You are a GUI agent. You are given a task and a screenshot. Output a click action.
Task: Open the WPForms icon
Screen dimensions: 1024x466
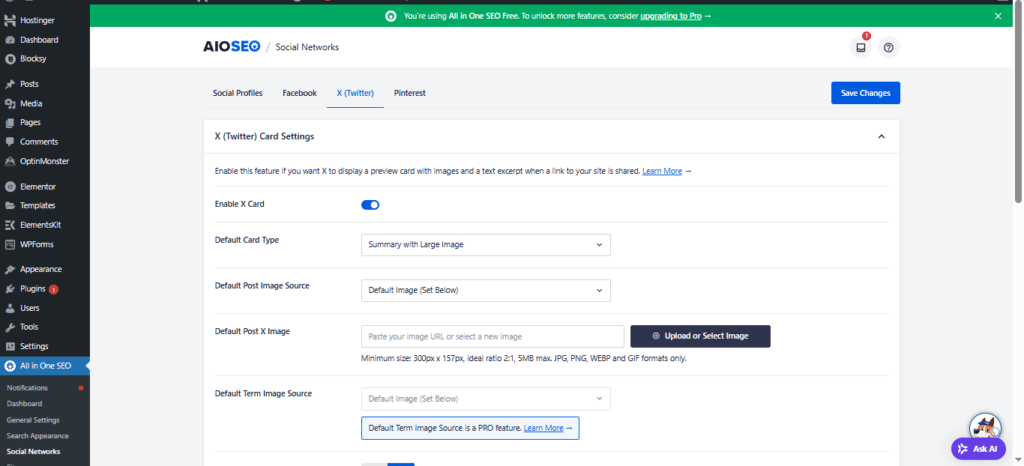click(x=10, y=245)
